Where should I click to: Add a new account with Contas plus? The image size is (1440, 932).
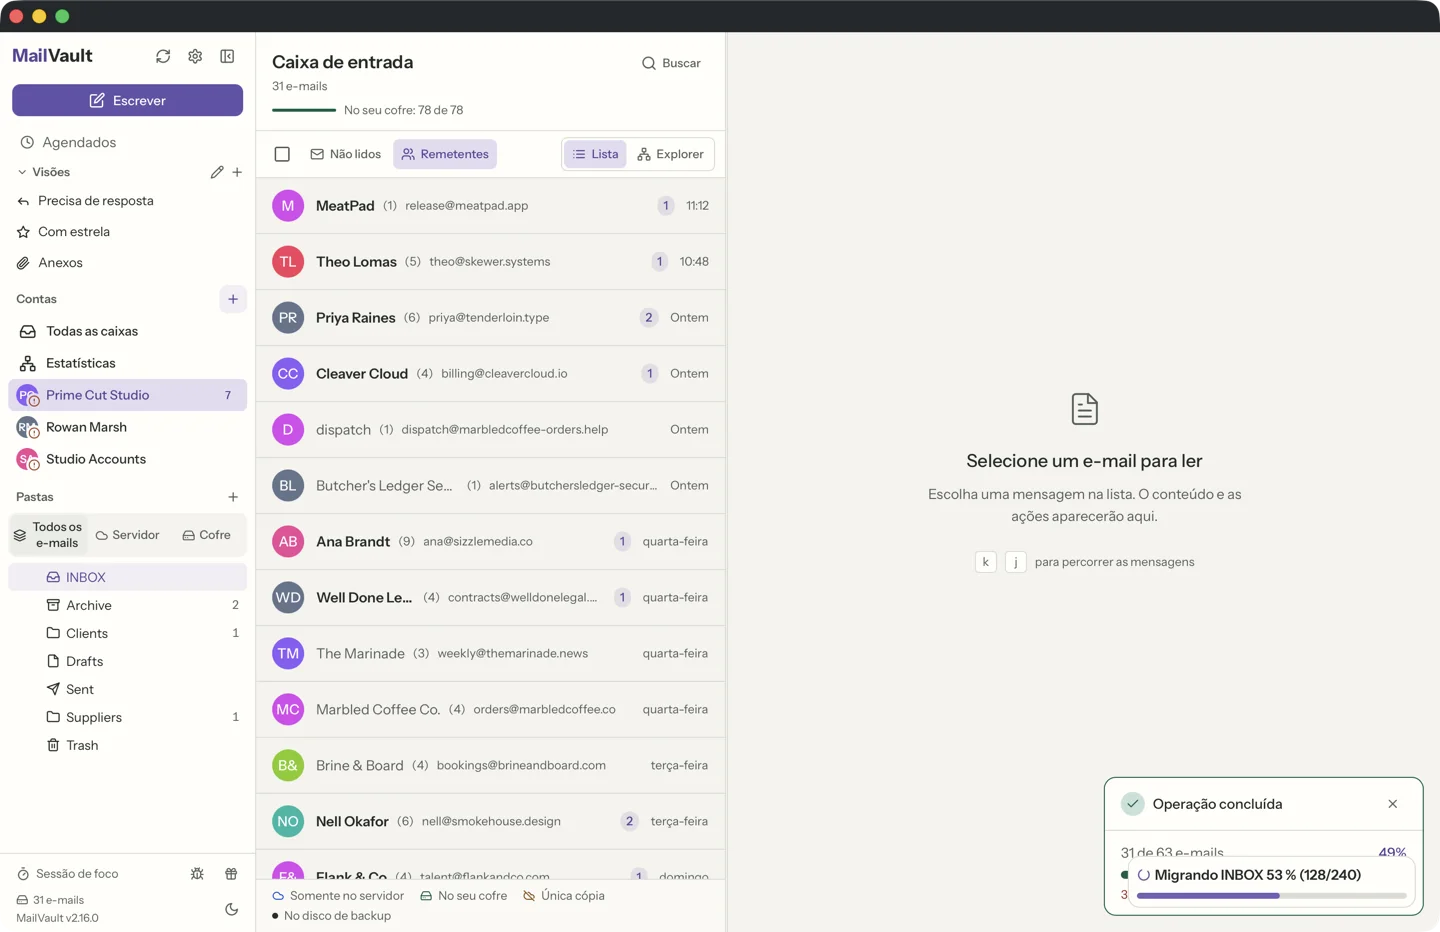click(x=233, y=299)
